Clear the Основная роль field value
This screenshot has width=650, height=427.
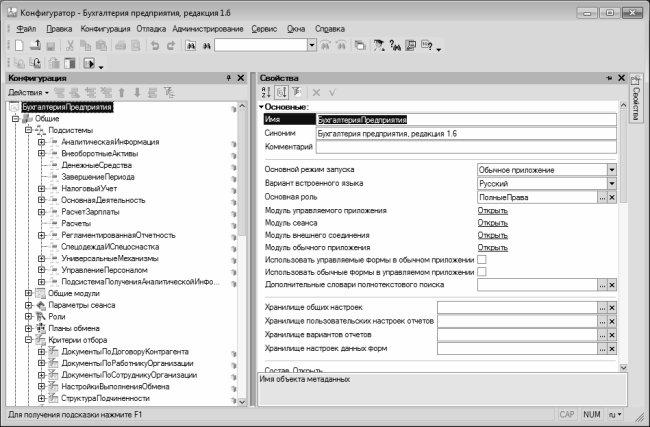[x=612, y=198]
